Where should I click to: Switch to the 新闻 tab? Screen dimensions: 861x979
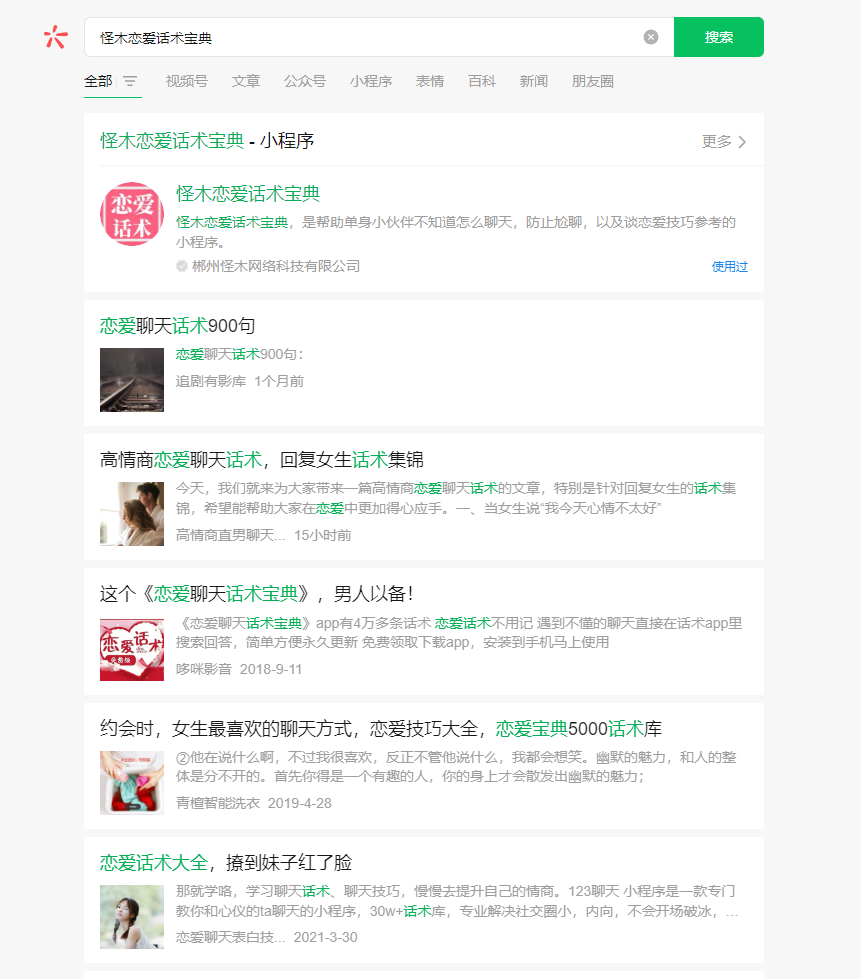pos(533,81)
